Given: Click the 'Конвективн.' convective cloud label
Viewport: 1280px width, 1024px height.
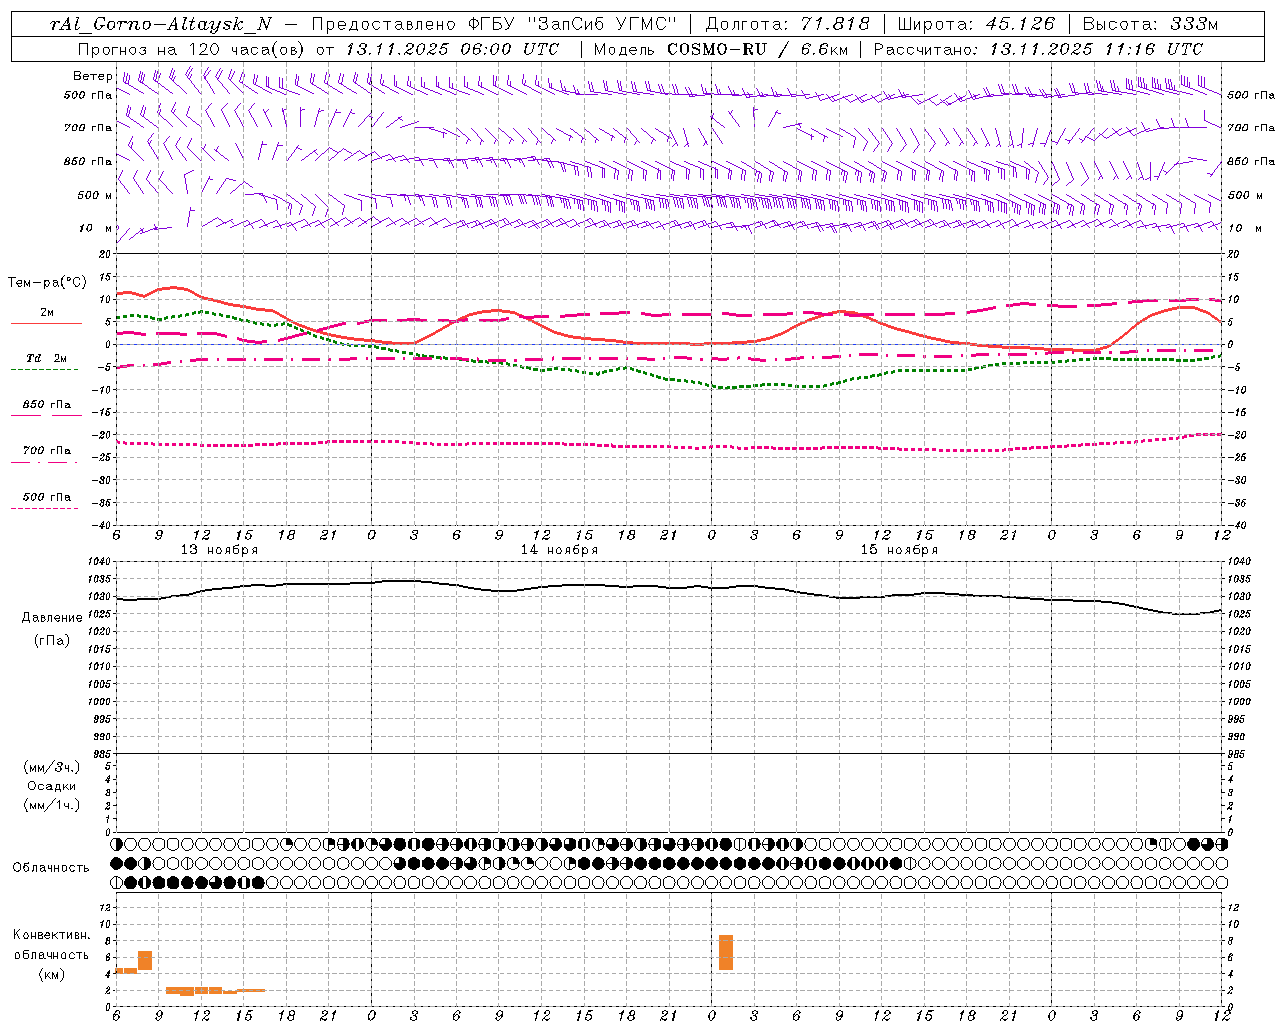Looking at the screenshot, I should [x=52, y=935].
